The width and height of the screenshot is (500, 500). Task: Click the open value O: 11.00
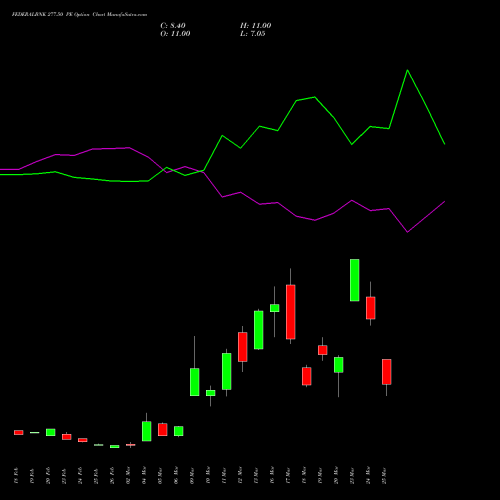coord(175,34)
